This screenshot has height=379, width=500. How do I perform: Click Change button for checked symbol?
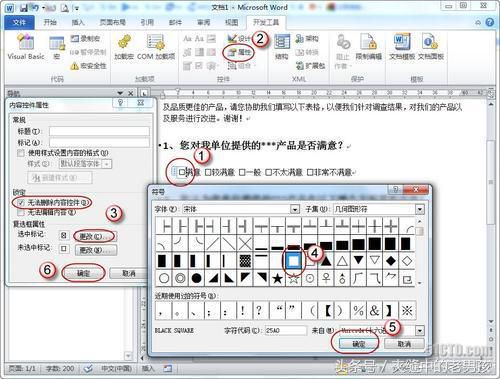pos(95,236)
